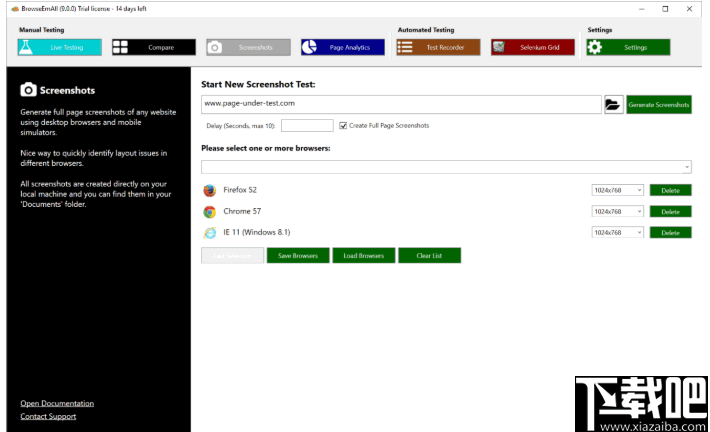Select the Firefox 52 text label
710x432 pixels.
coord(240,190)
